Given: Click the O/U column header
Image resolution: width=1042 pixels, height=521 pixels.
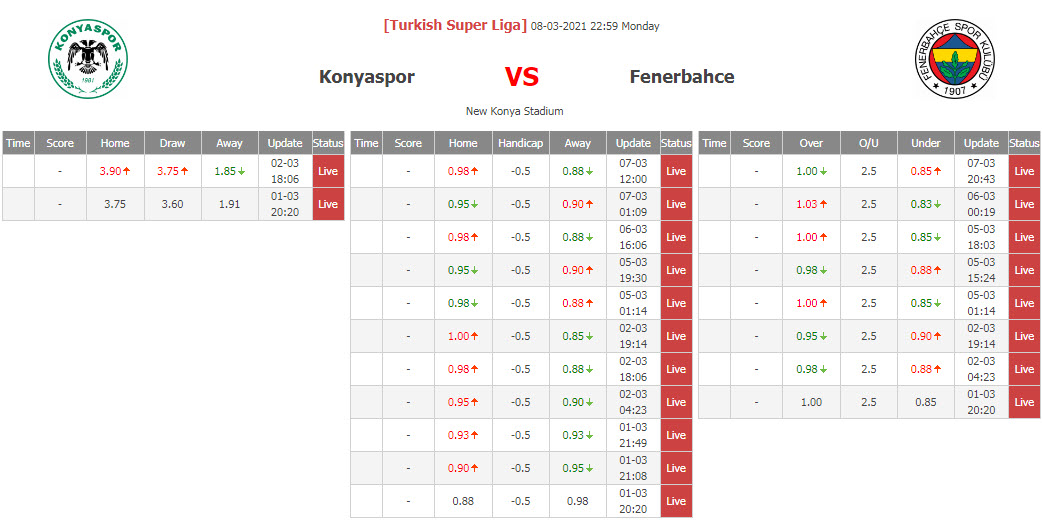Looking at the screenshot, I should coord(868,143).
